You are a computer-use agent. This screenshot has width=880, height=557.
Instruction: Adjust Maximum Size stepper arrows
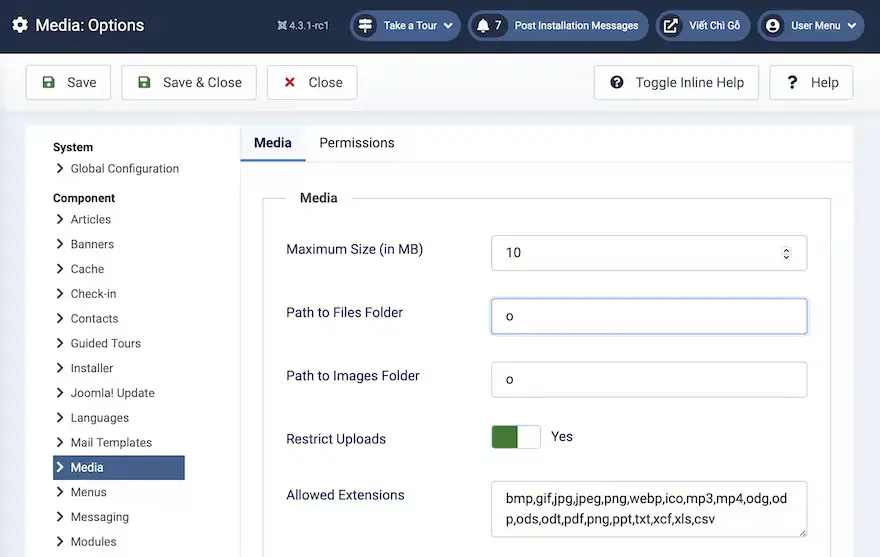786,253
